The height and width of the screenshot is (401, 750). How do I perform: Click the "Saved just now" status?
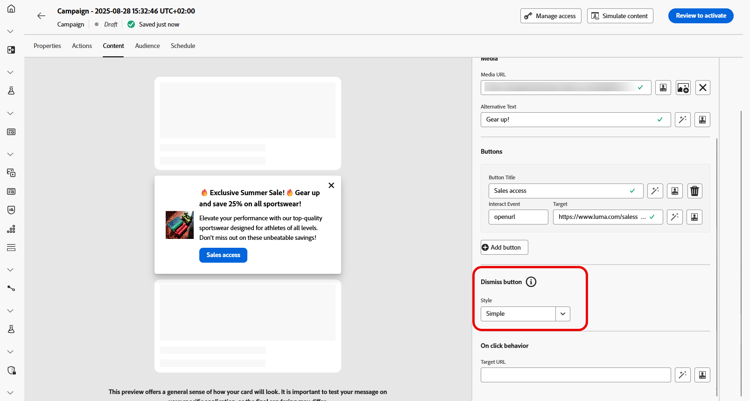[159, 24]
